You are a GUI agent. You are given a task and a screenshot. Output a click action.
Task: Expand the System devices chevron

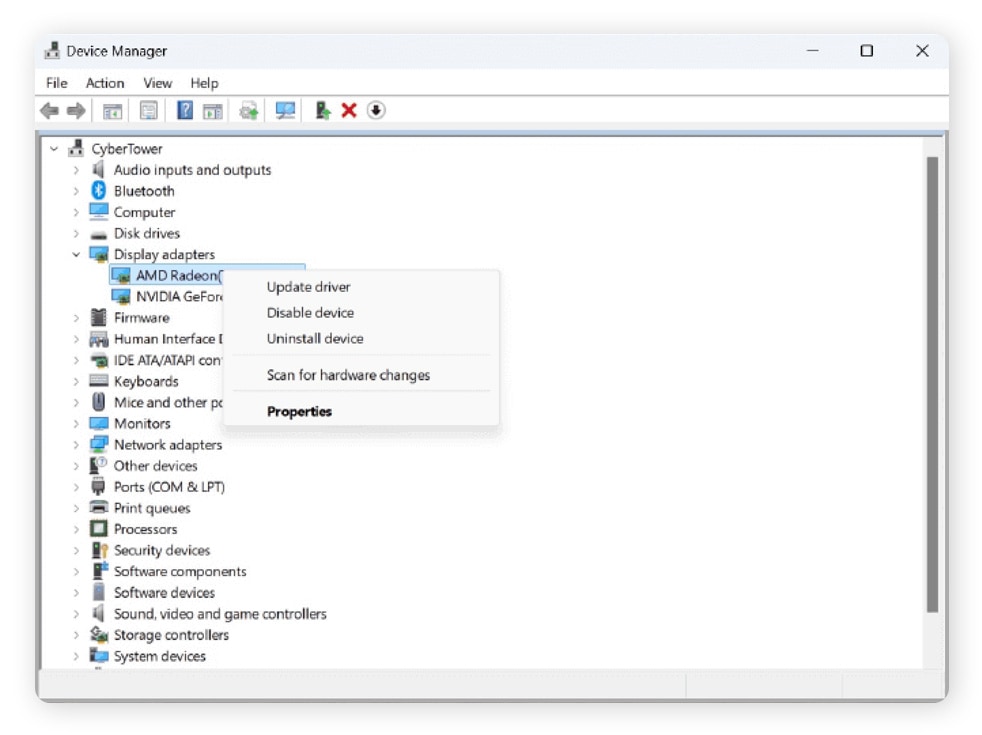click(x=76, y=656)
